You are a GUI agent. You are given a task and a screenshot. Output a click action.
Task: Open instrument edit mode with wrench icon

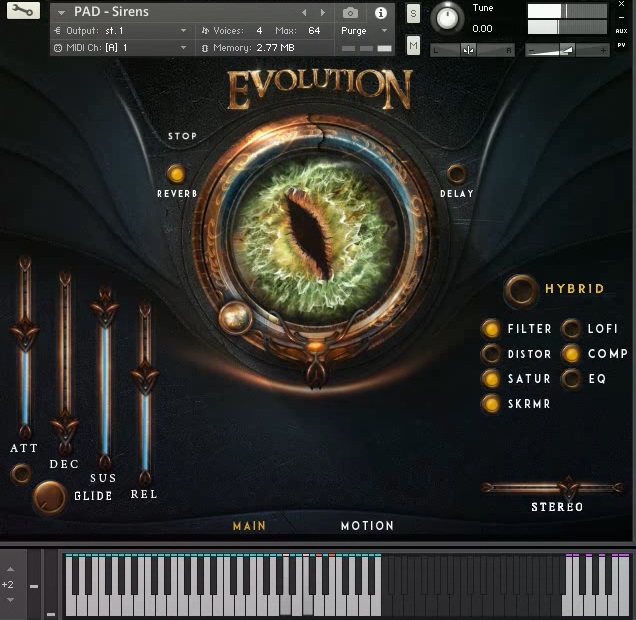(x=23, y=10)
